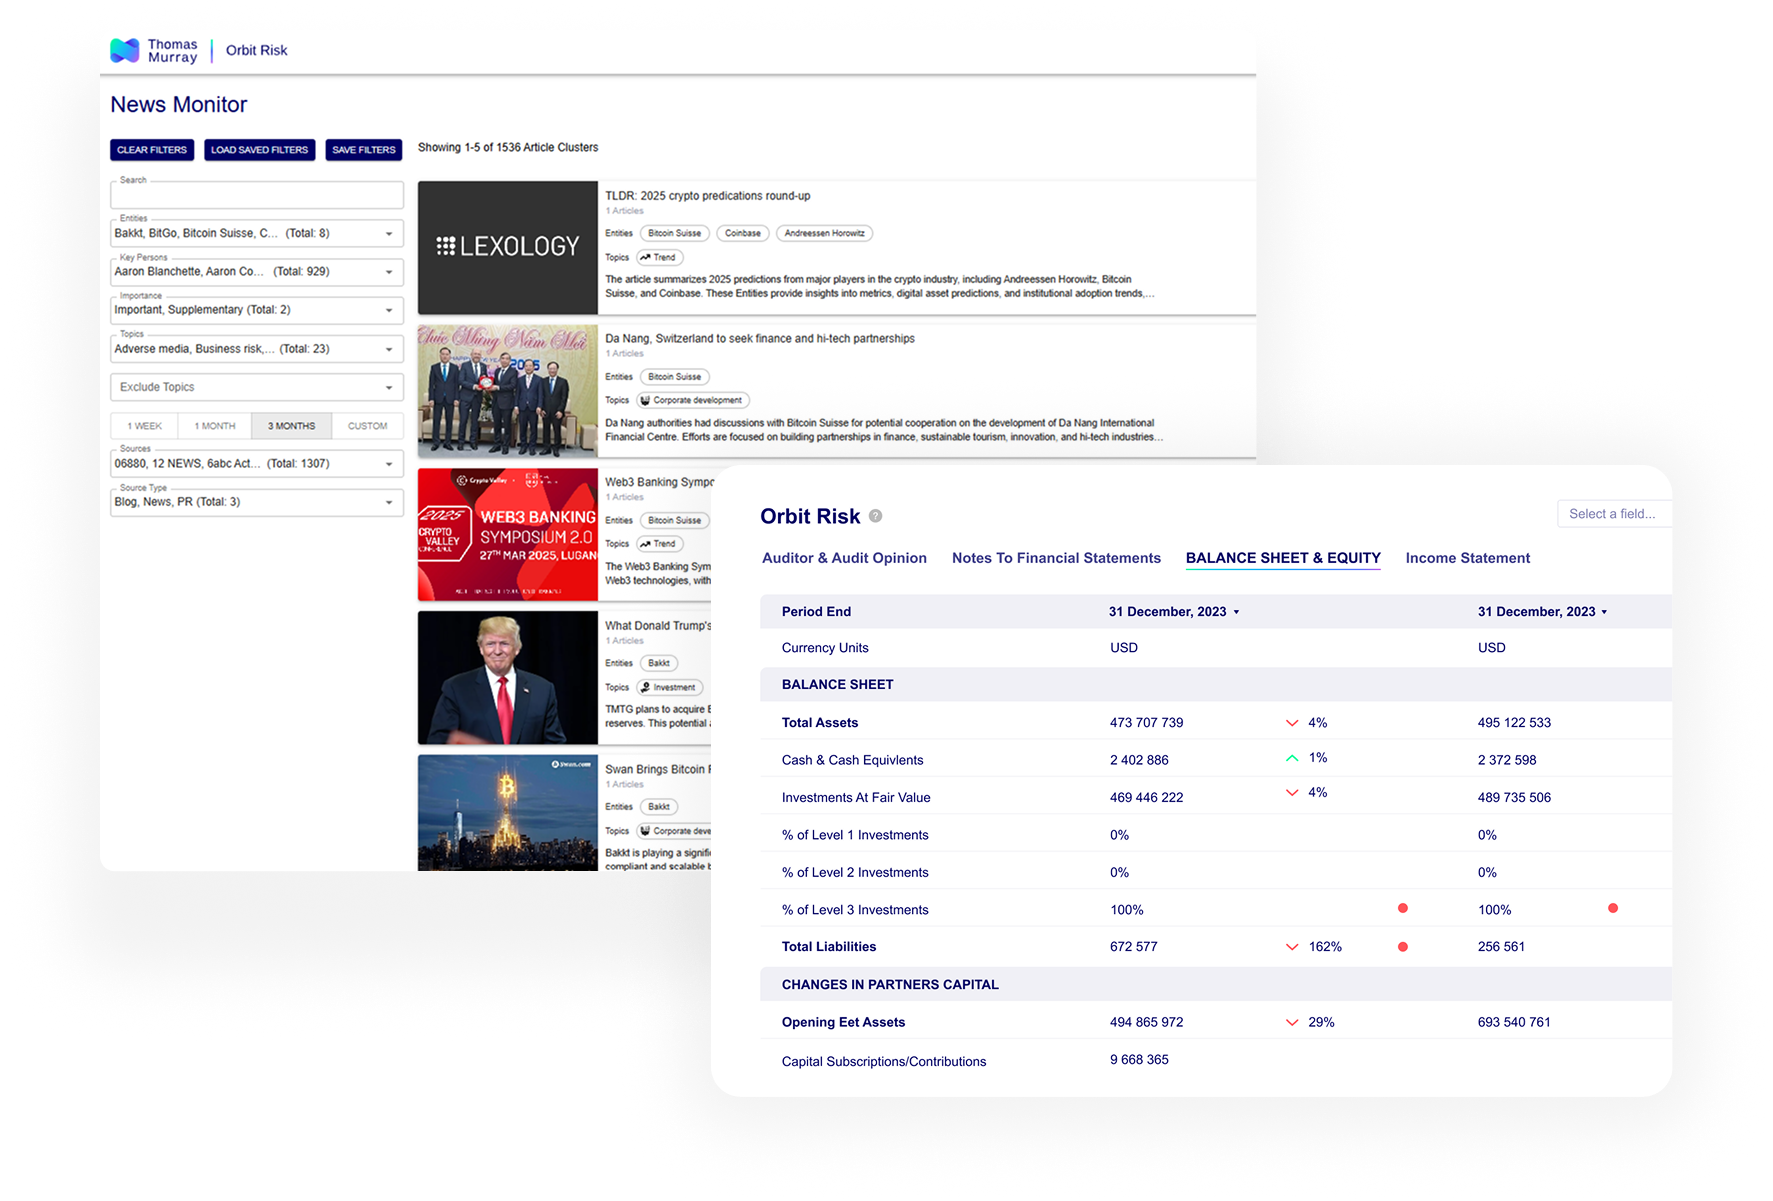
Task: Switch to Income Statement tab
Action: [1468, 558]
